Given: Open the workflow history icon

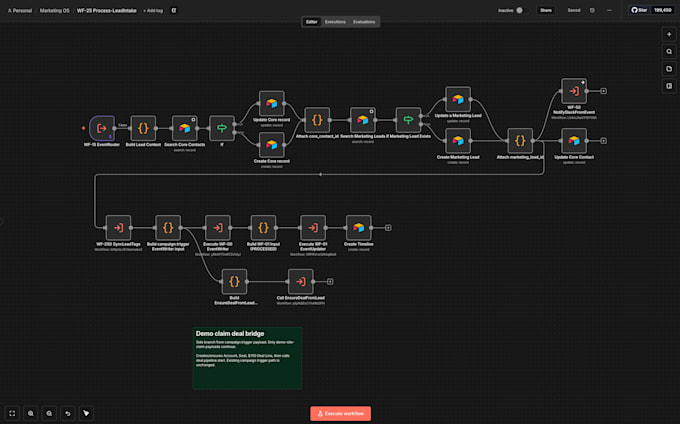Looking at the screenshot, I should click(x=592, y=10).
